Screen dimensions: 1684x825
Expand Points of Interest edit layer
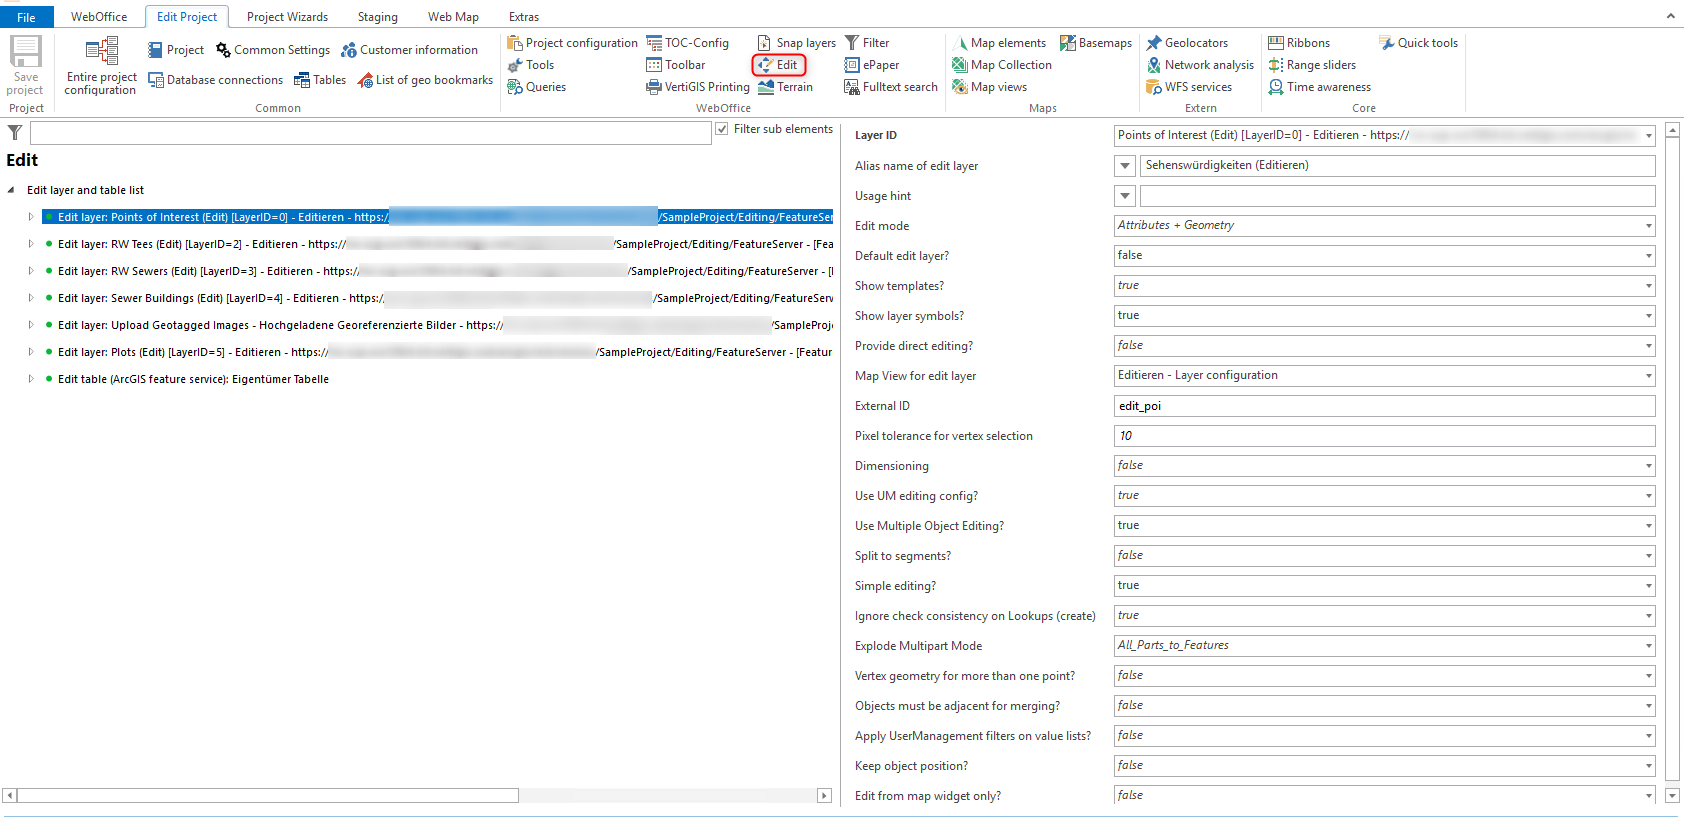click(31, 217)
